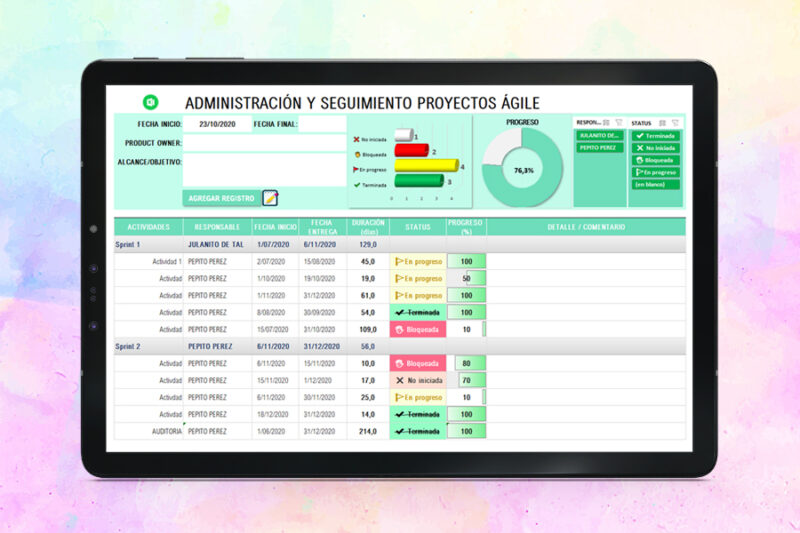This screenshot has height=533, width=800.
Task: Click the Product Owner input field
Action: pyautogui.click(x=265, y=143)
